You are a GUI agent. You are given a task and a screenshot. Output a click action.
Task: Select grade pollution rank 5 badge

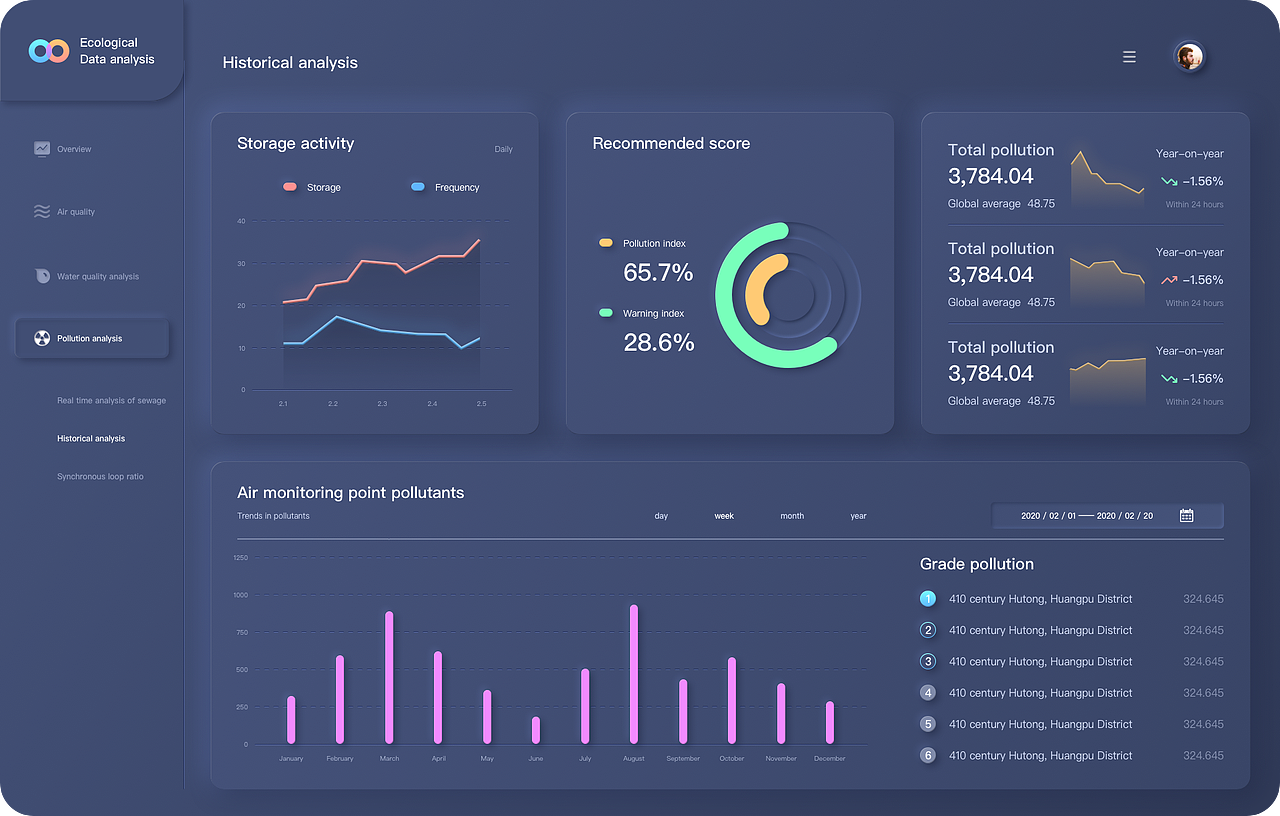[928, 724]
